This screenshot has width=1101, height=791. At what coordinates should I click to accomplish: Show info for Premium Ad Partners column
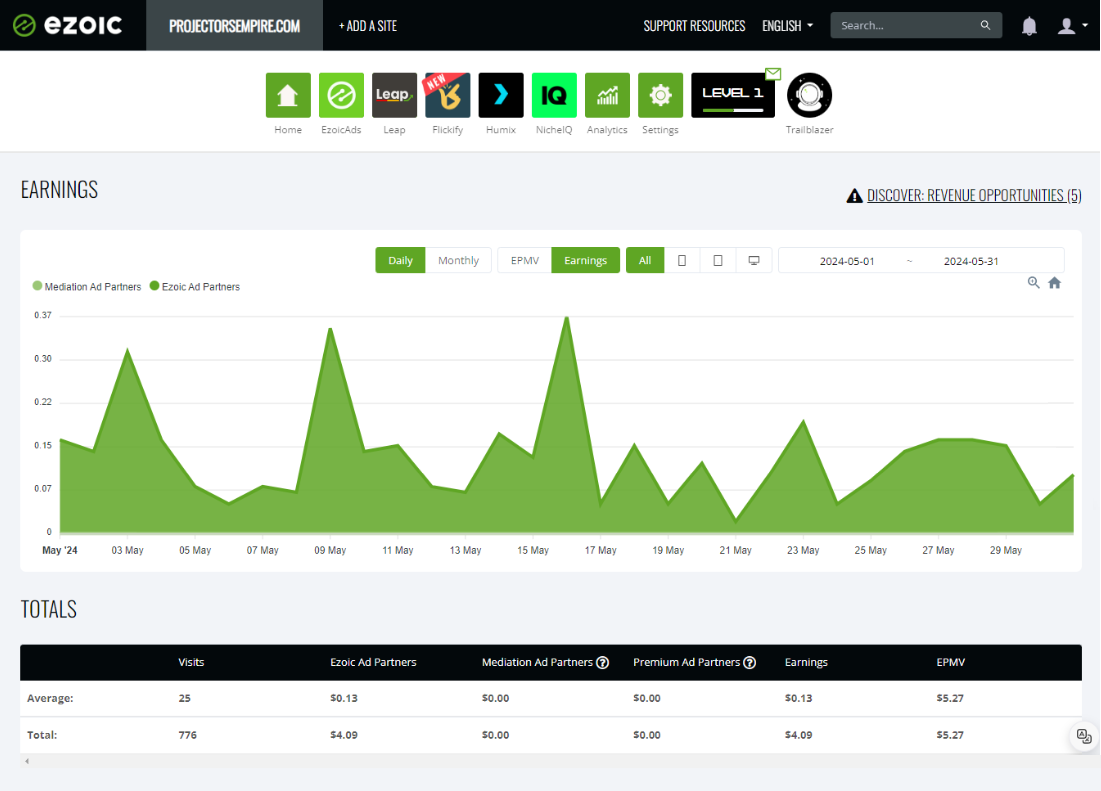click(750, 663)
